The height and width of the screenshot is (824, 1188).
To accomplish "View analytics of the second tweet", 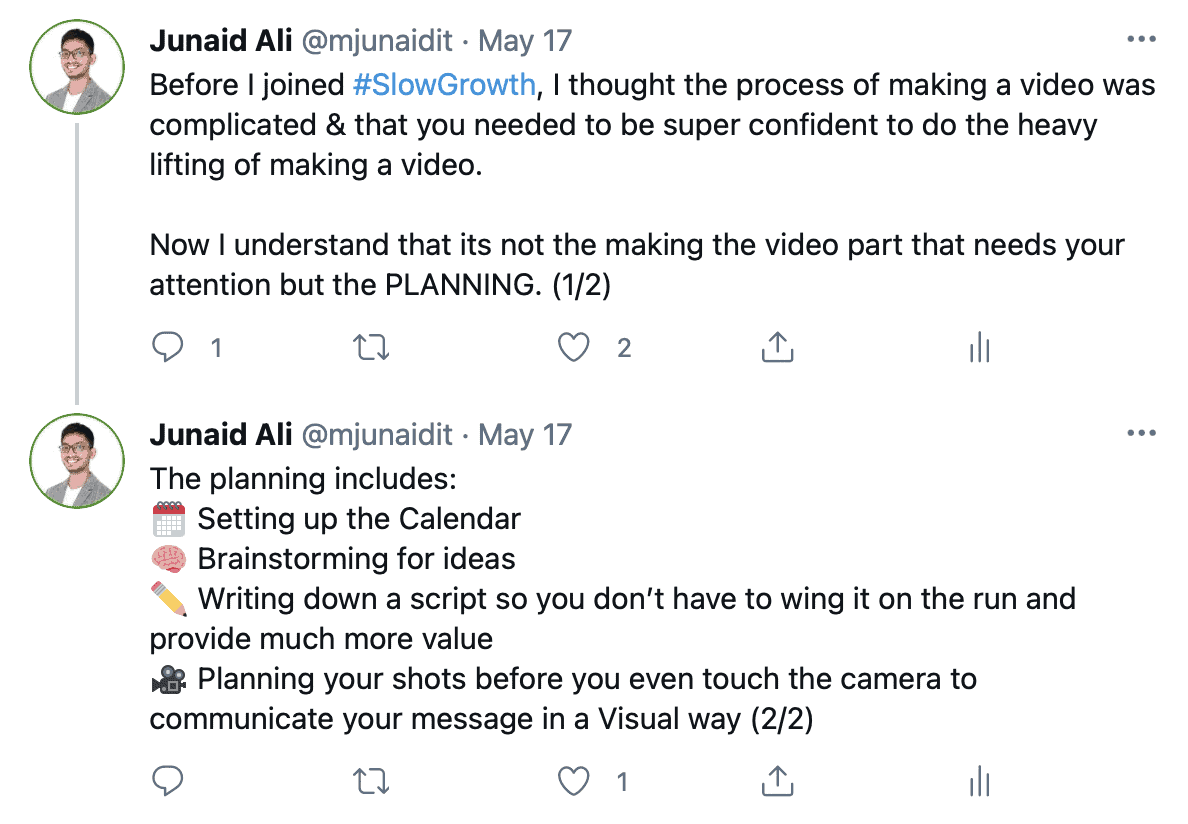I will point(979,782).
